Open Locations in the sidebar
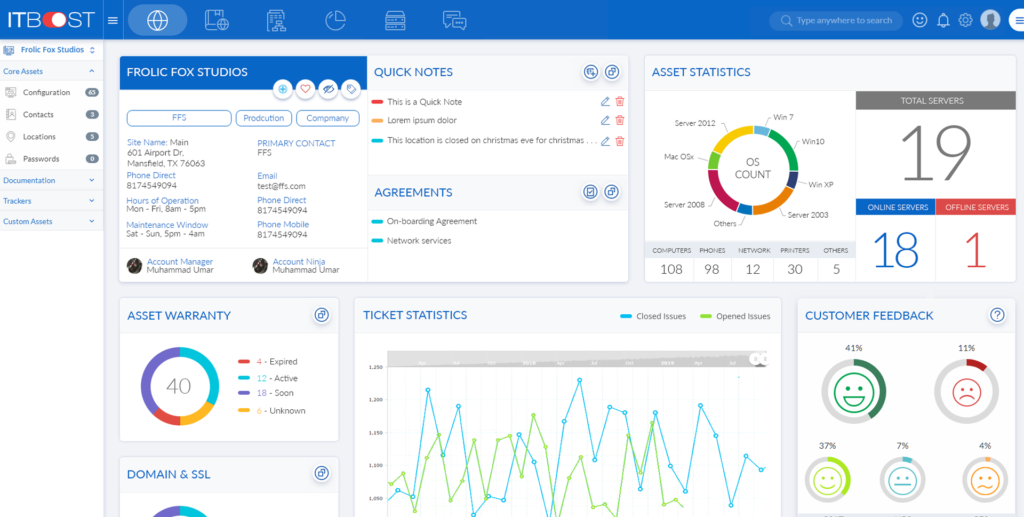Image resolution: width=1024 pixels, height=517 pixels. point(51,137)
